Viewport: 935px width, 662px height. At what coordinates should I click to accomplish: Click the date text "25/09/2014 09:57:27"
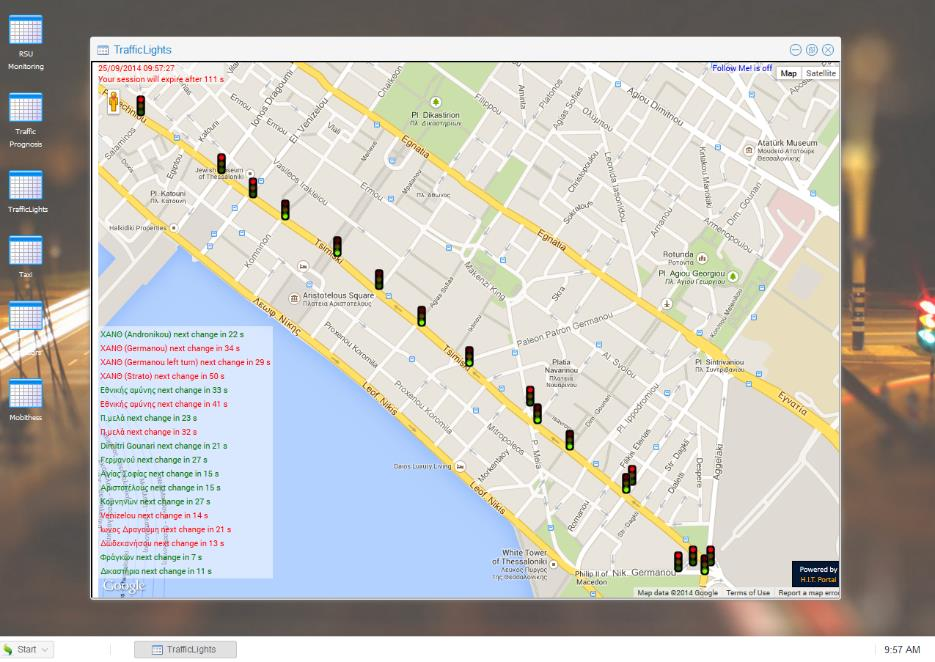(x=137, y=69)
